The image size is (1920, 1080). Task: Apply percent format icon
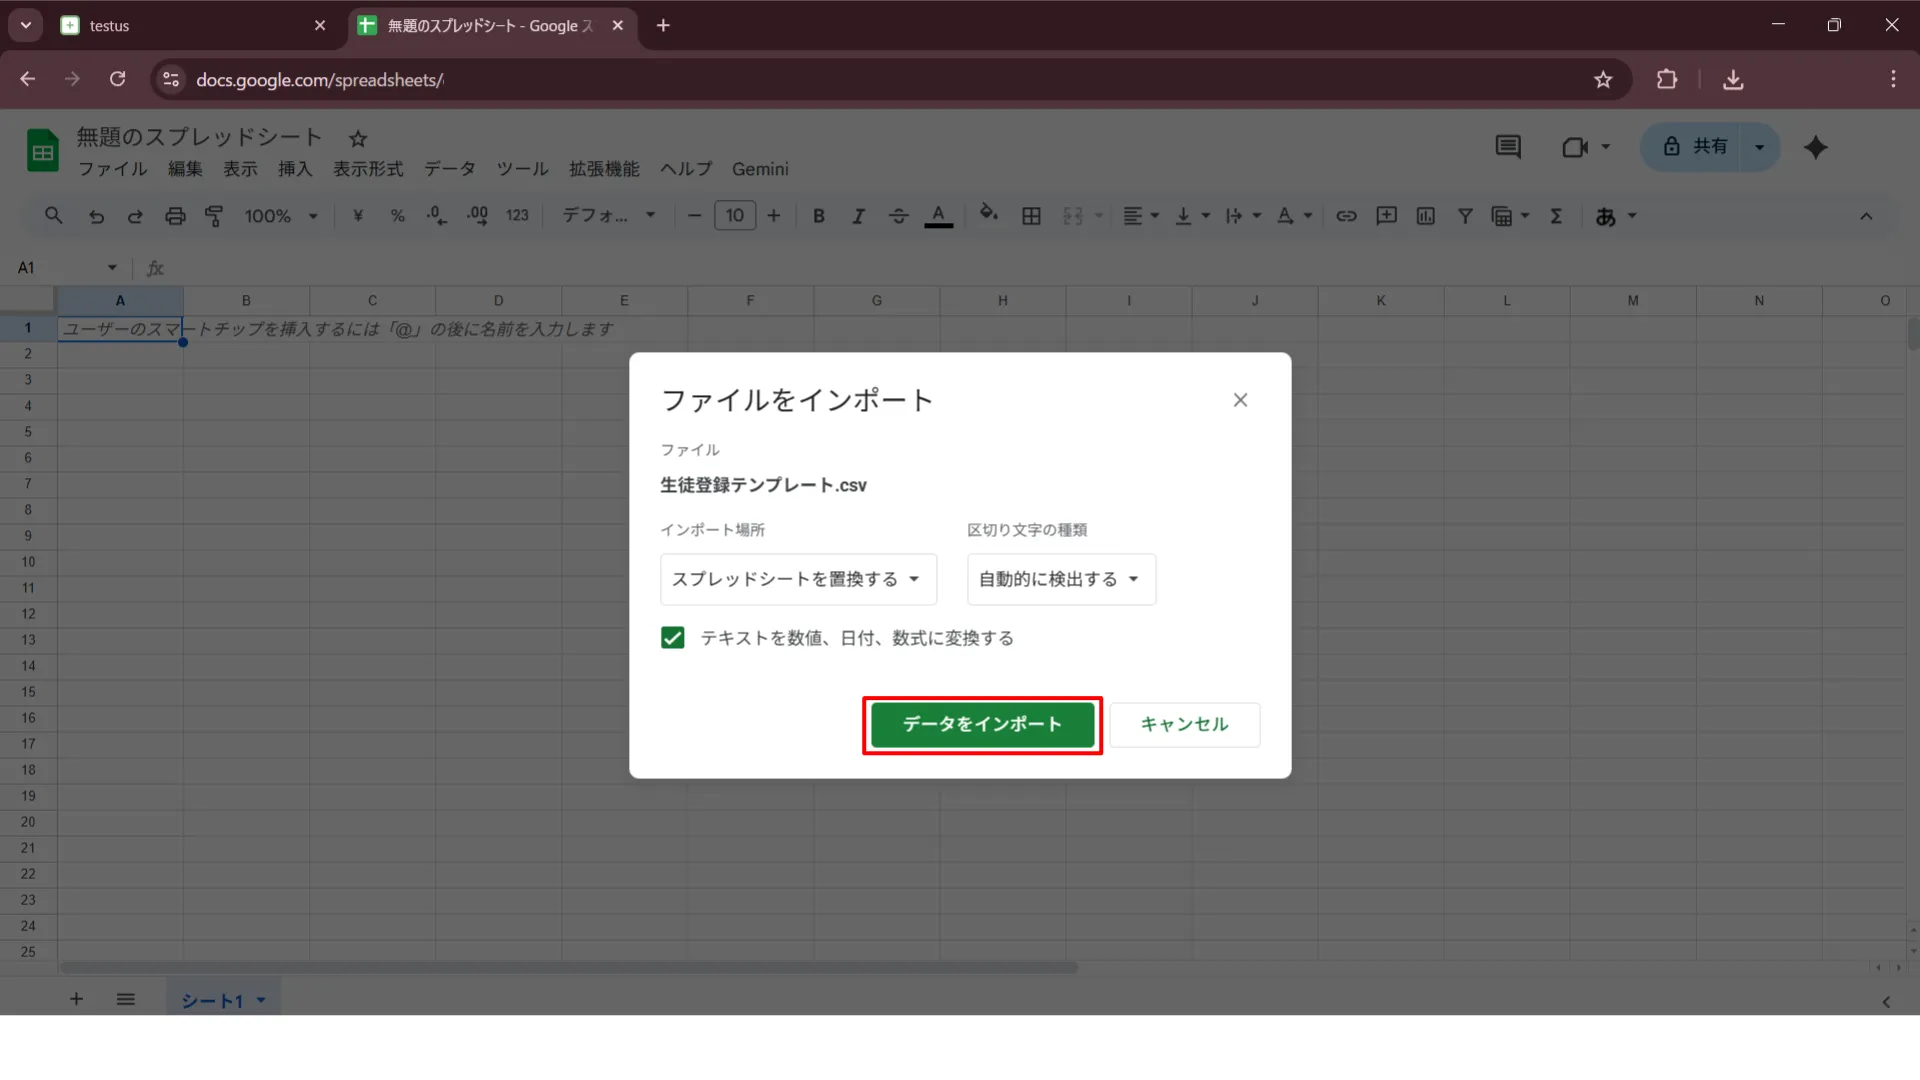398,216
